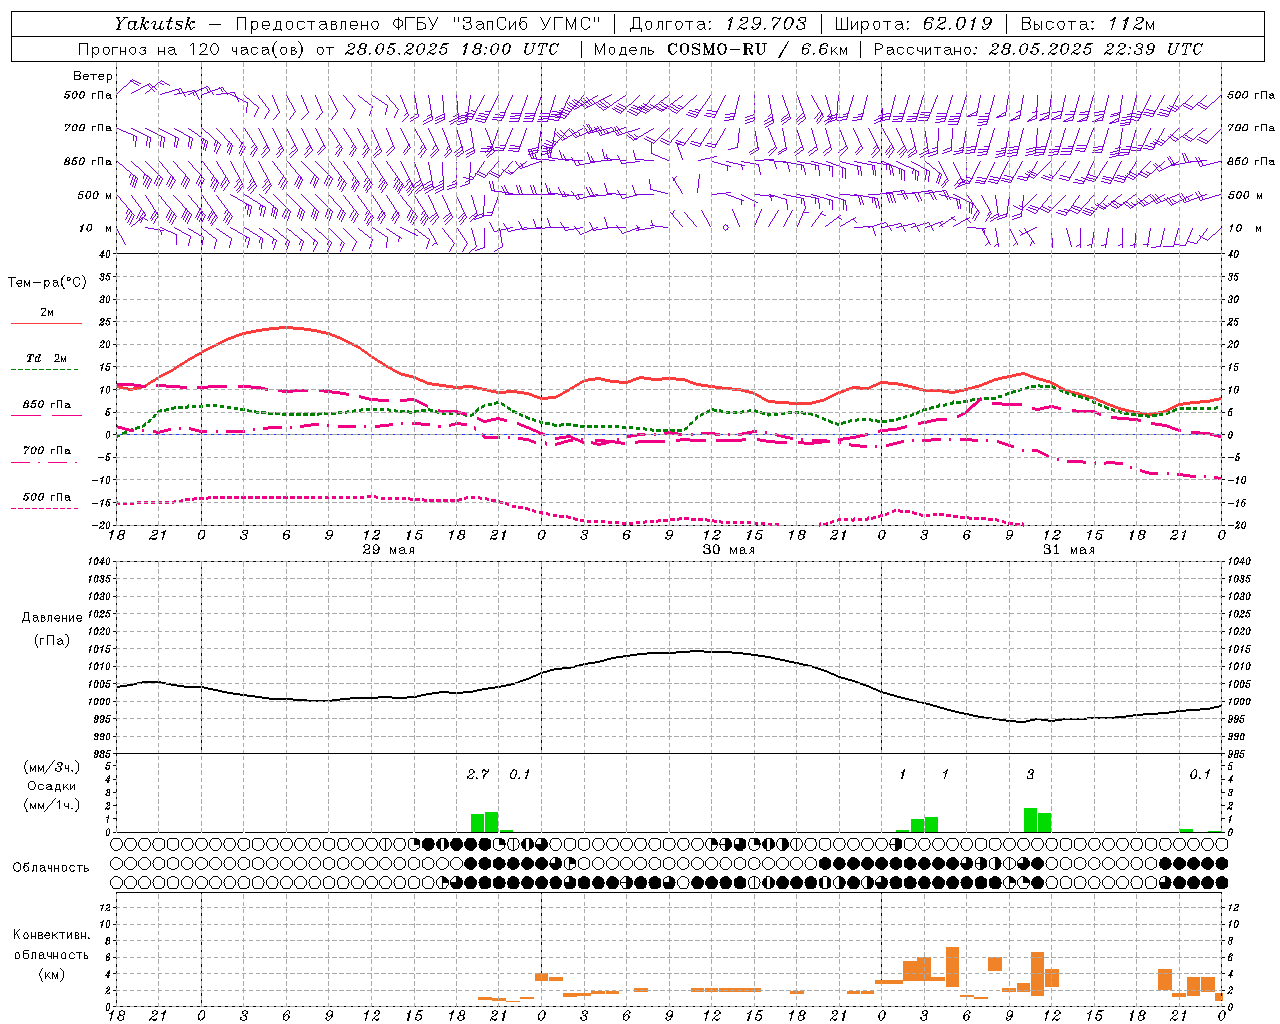Click the '850 гПа' temperature legend entry
1280x1024 pixels.
(x=47, y=405)
